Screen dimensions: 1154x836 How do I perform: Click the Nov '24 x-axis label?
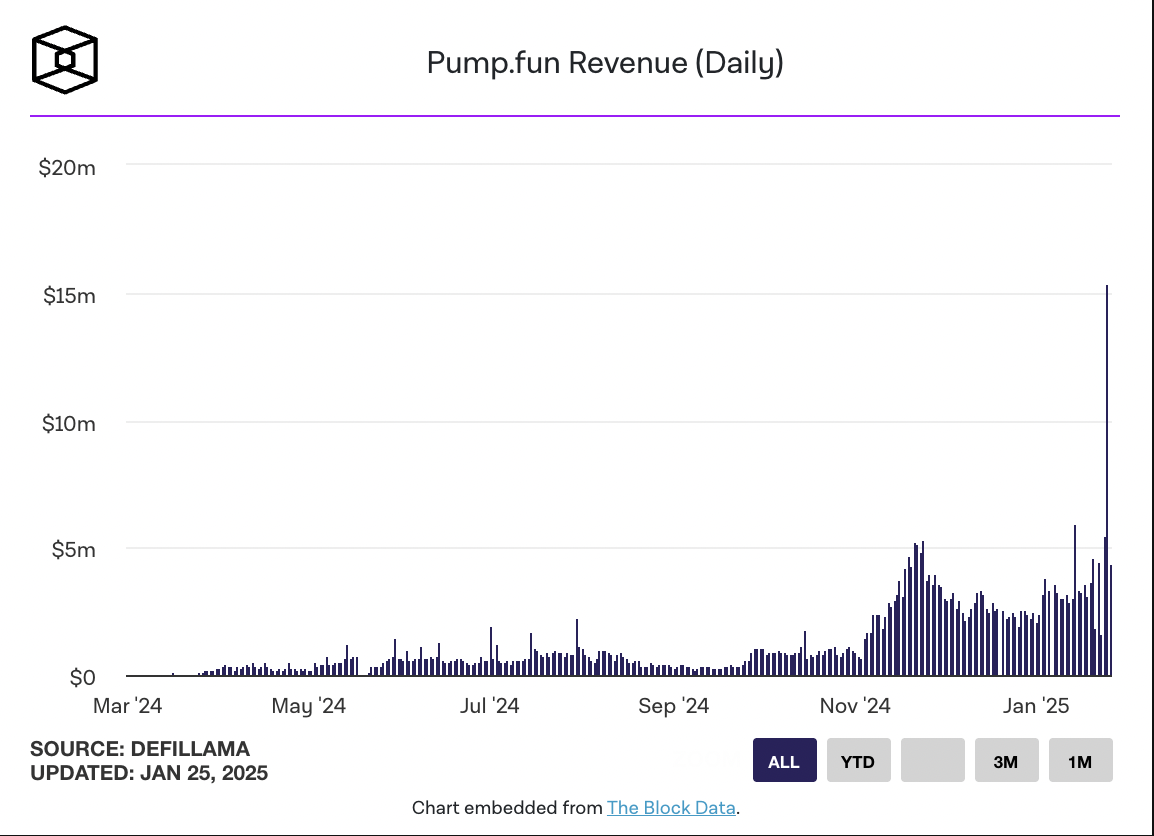point(854,706)
